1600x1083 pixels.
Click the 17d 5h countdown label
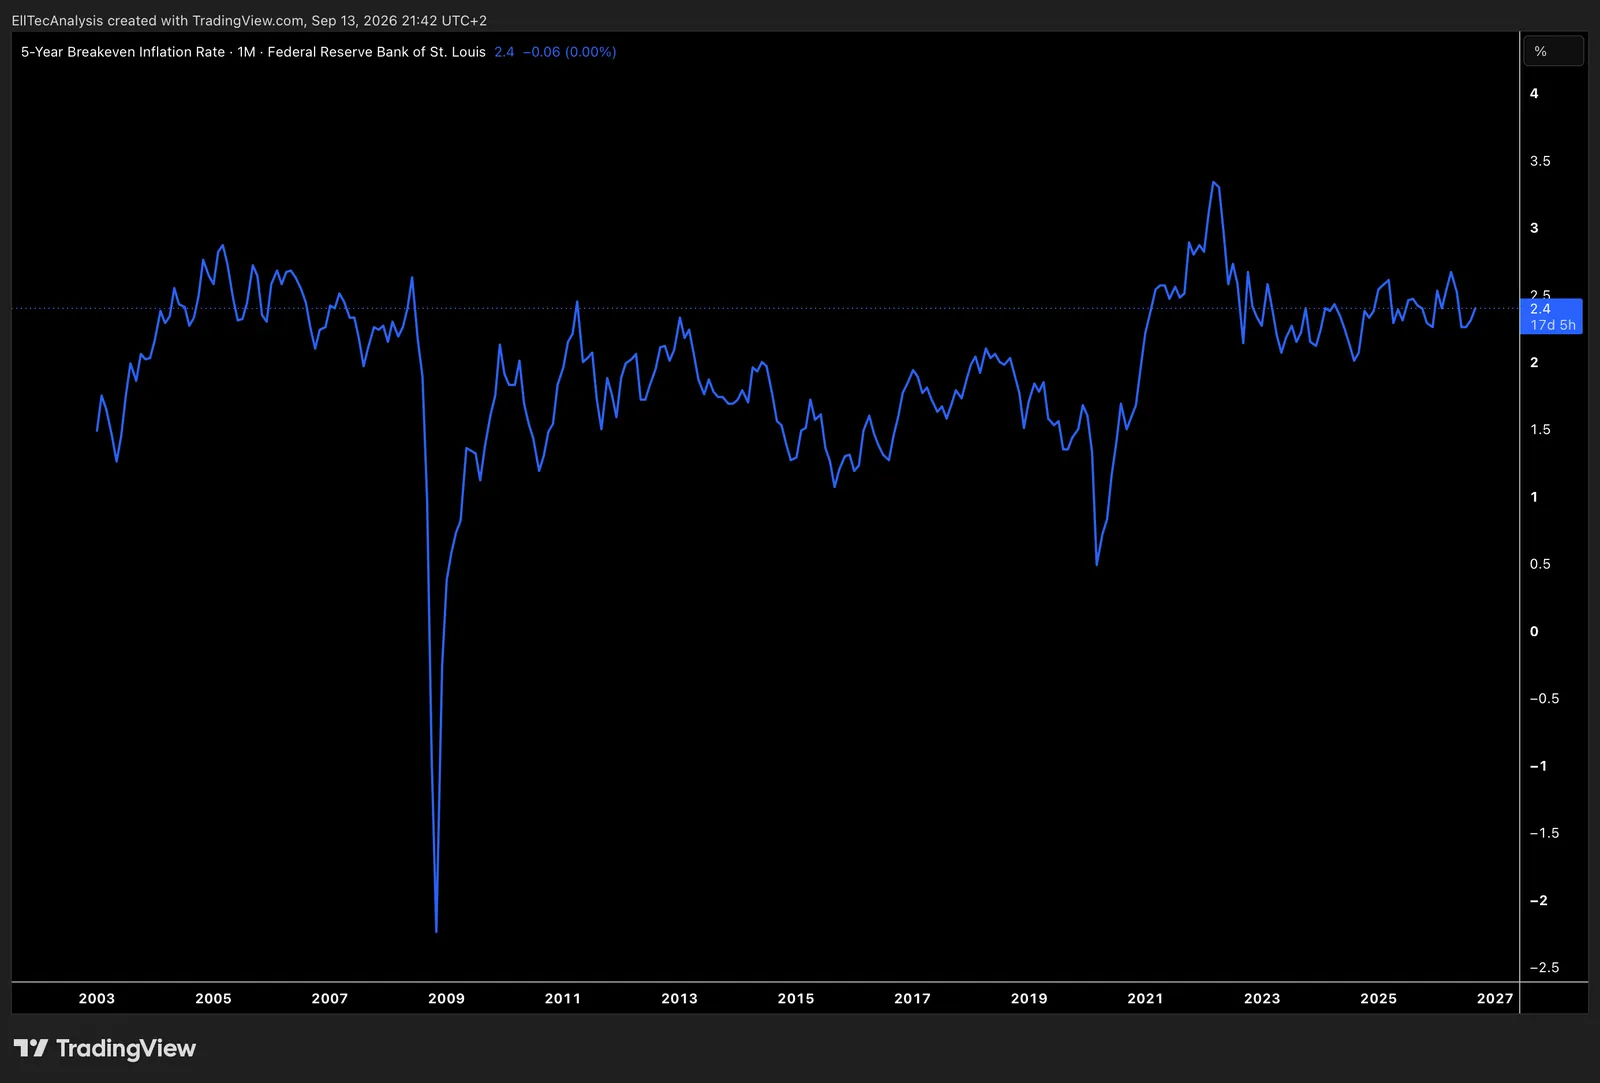[x=1553, y=325]
